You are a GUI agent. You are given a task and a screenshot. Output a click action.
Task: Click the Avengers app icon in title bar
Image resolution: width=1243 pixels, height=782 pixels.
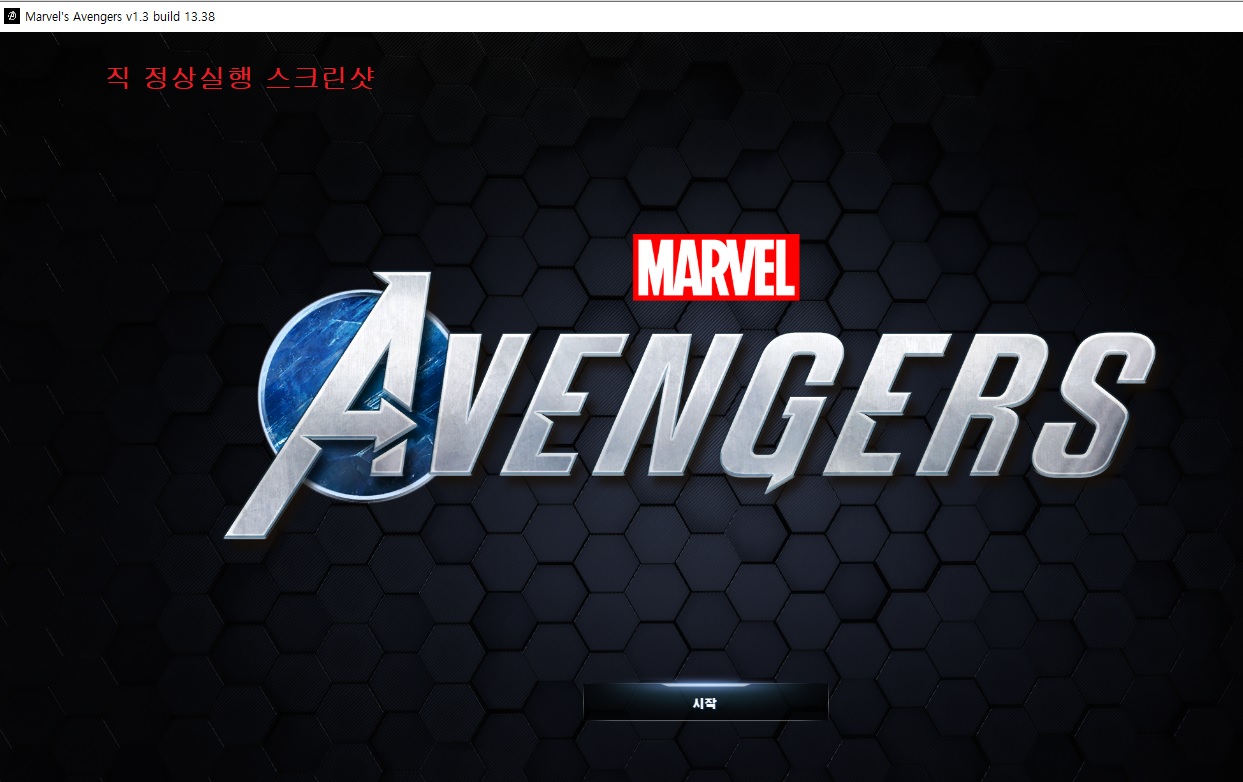pos(12,16)
